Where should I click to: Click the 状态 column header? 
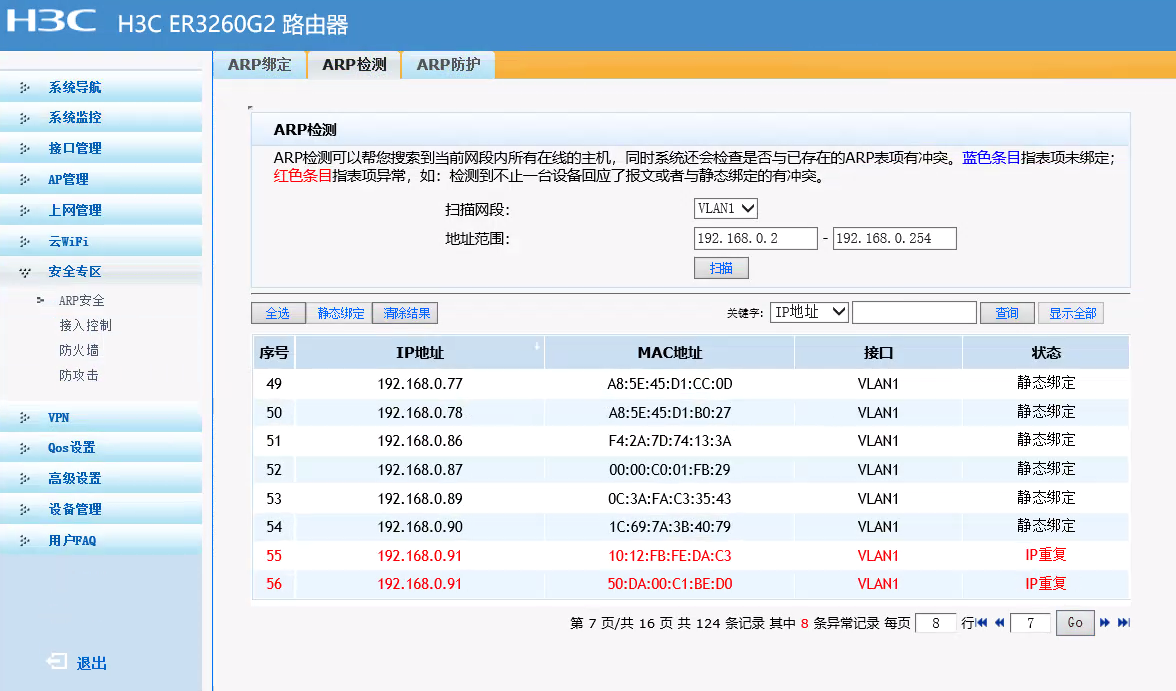point(1046,353)
